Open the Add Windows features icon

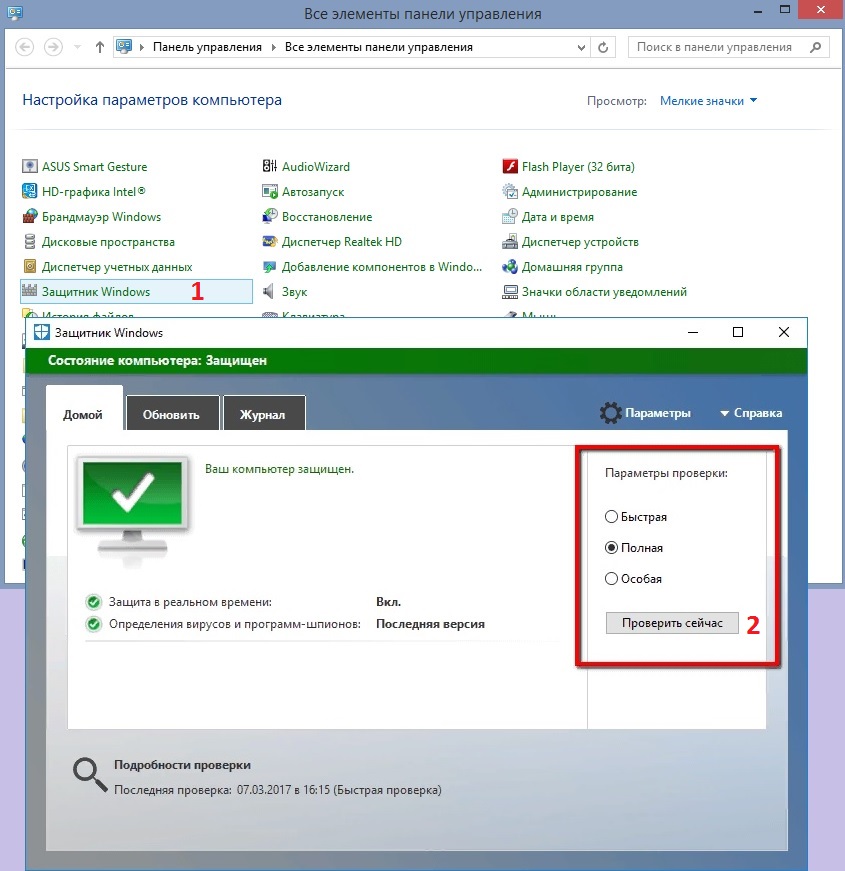coord(269,266)
